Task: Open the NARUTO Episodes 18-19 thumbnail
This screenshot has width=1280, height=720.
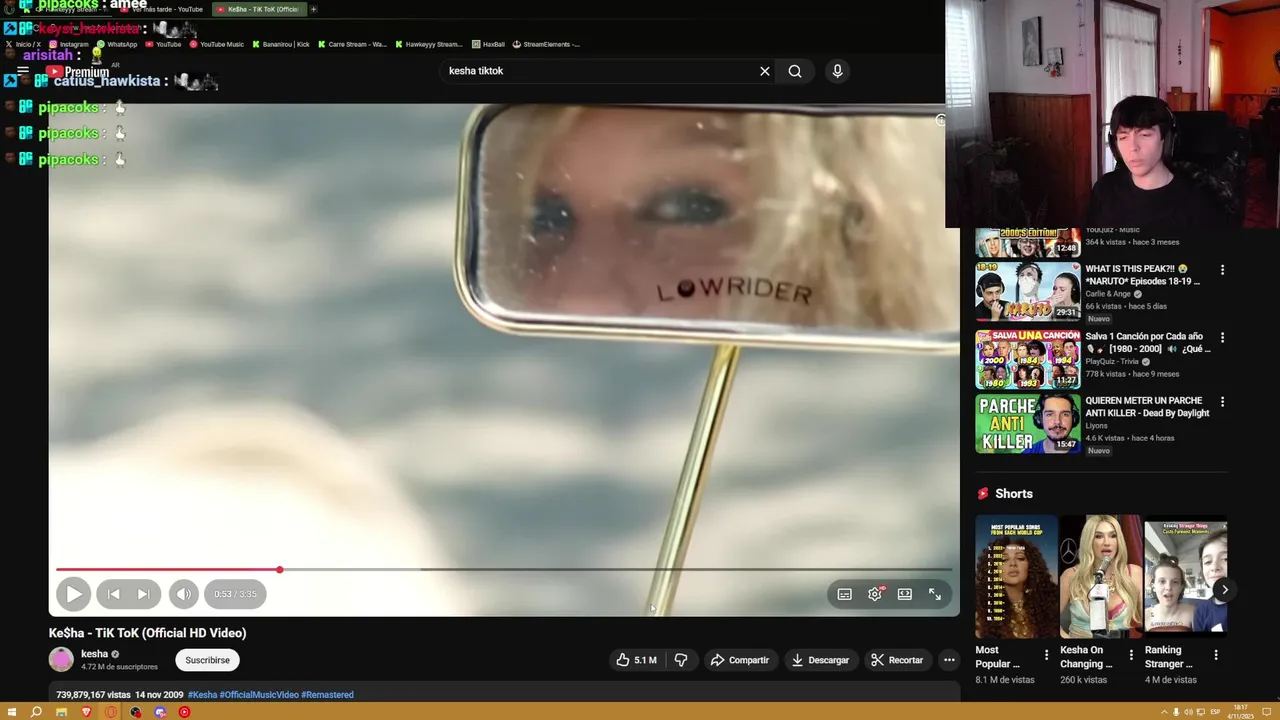Action: point(1028,292)
